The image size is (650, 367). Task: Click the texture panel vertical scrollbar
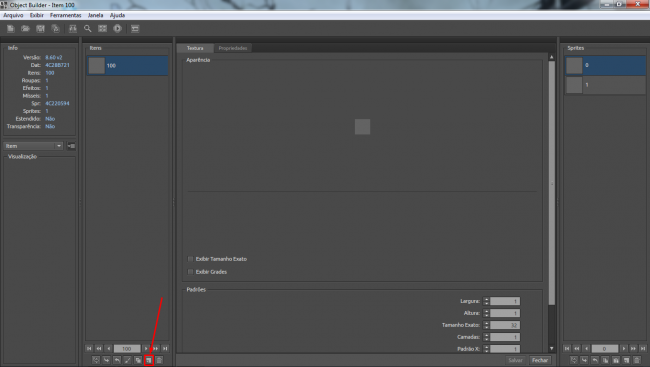(552, 183)
